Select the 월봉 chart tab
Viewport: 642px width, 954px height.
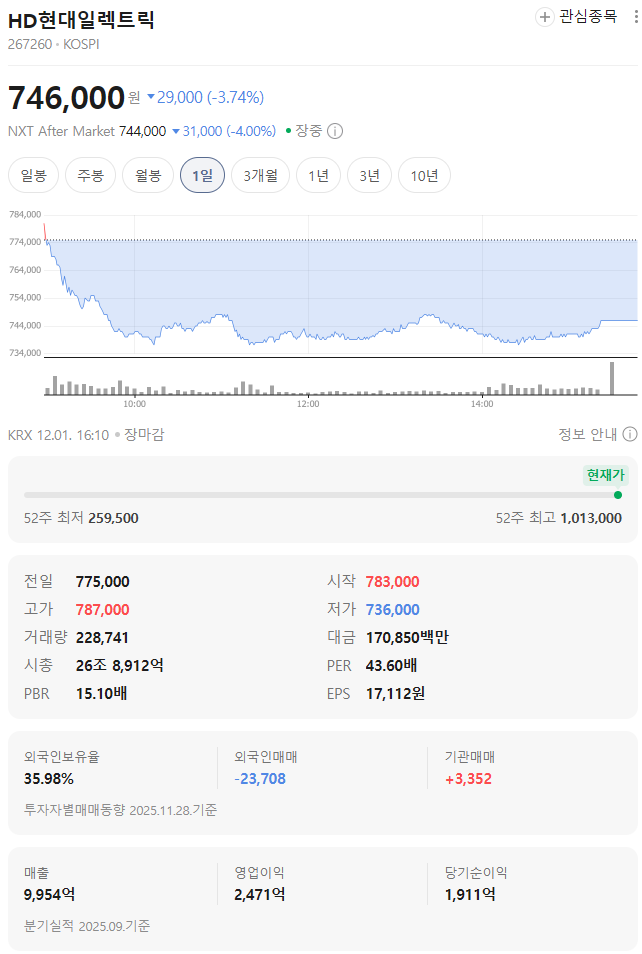148,175
